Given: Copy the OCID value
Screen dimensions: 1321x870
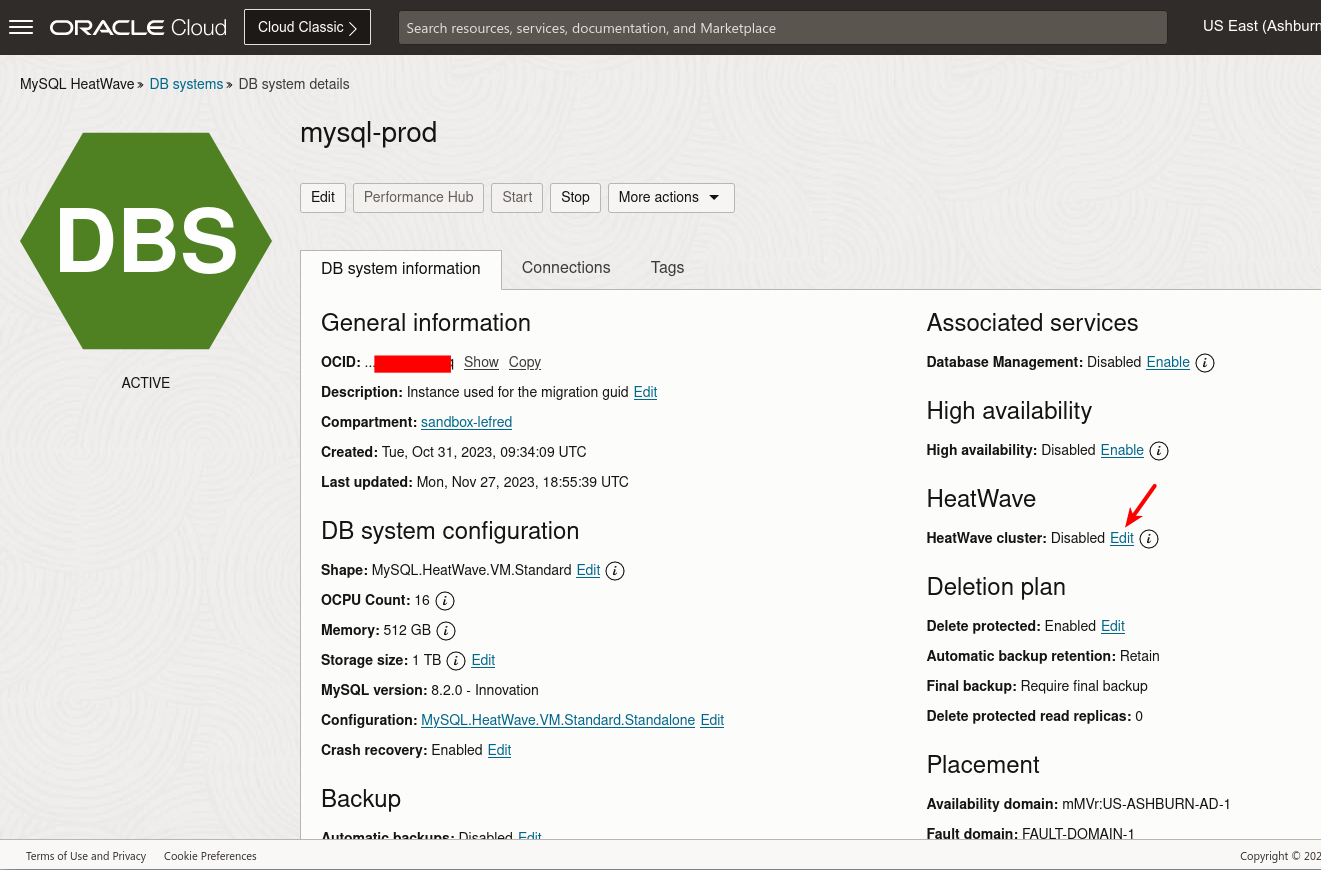Looking at the screenshot, I should [x=524, y=362].
